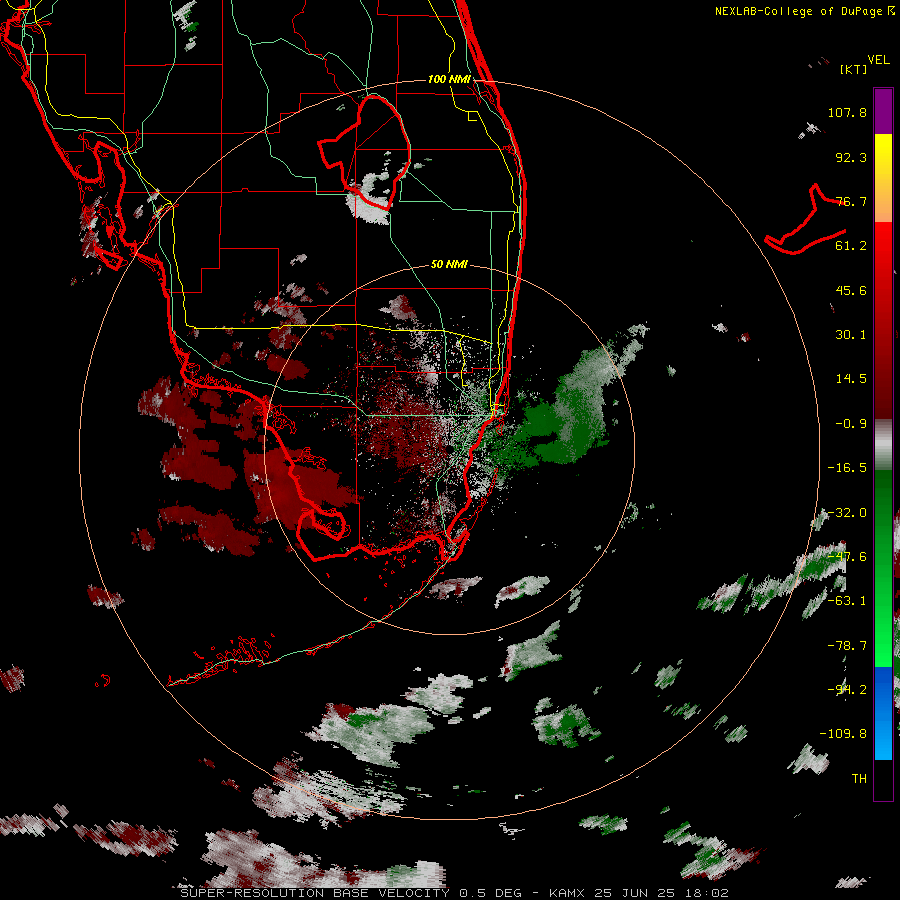This screenshot has width=900, height=900.
Task: Click the TH legend label
Action: [859, 779]
